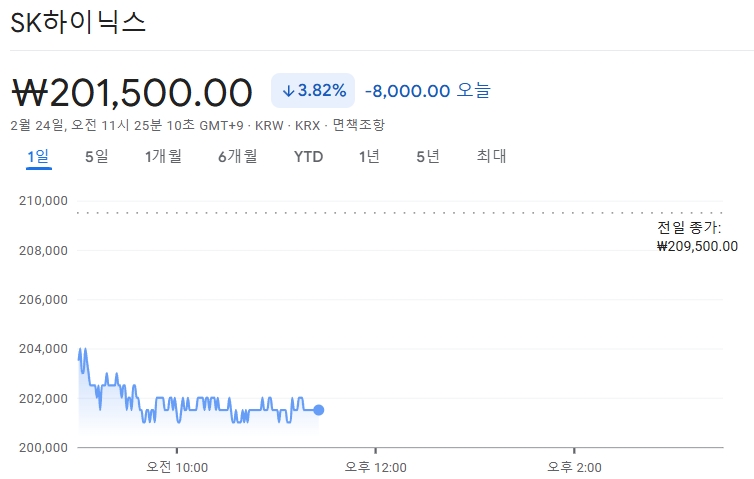754x479 pixels.
Task: Select the YTD chart tab
Action: coord(308,157)
